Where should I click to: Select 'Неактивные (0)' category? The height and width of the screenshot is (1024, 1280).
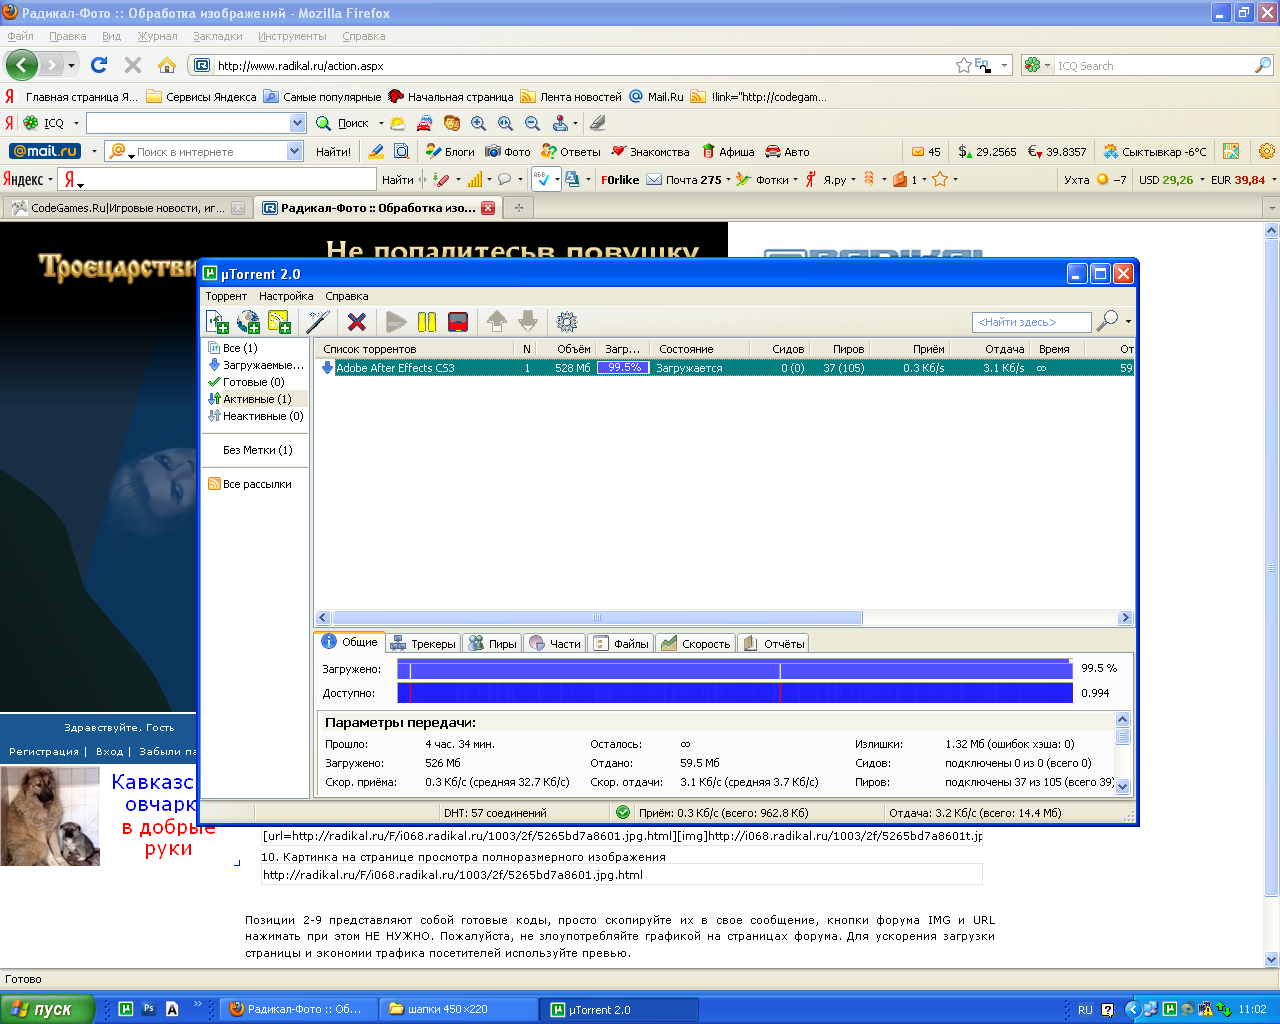[256, 416]
